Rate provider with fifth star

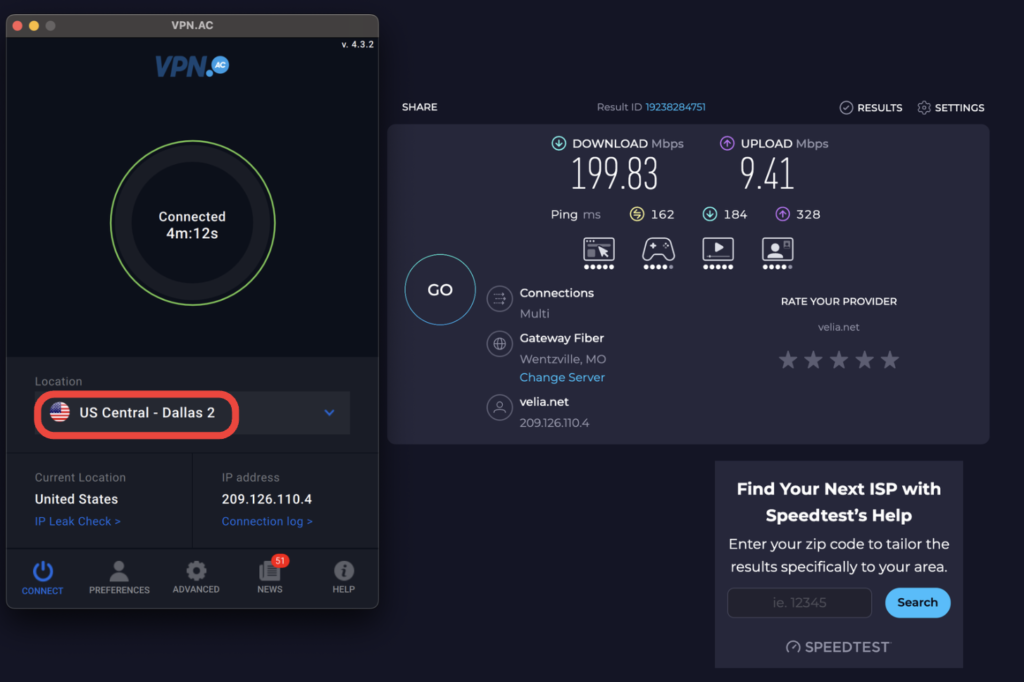890,359
